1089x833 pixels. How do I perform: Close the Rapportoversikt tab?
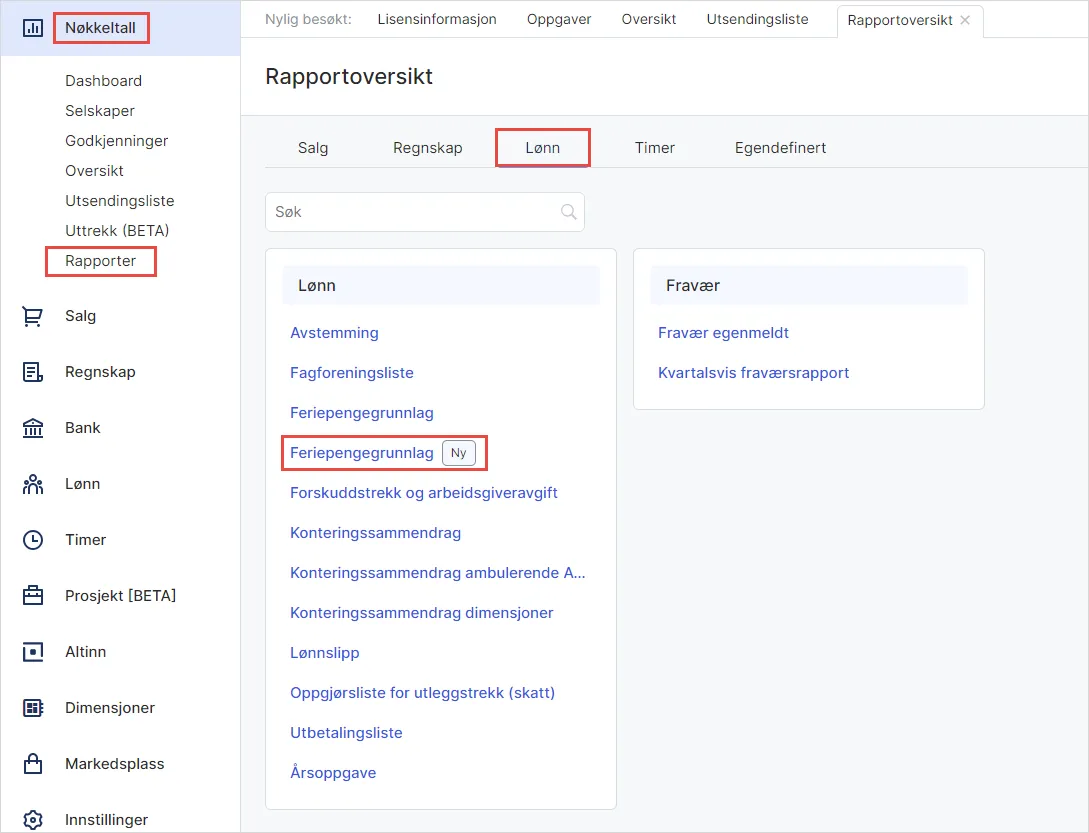point(963,19)
